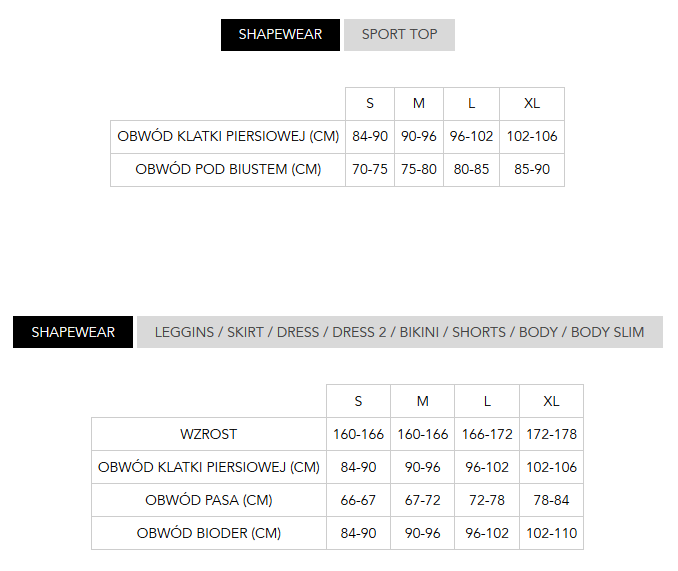Click the 85-90 cell in top table
Image resolution: width=678 pixels, height=571 pixels.
pos(532,170)
